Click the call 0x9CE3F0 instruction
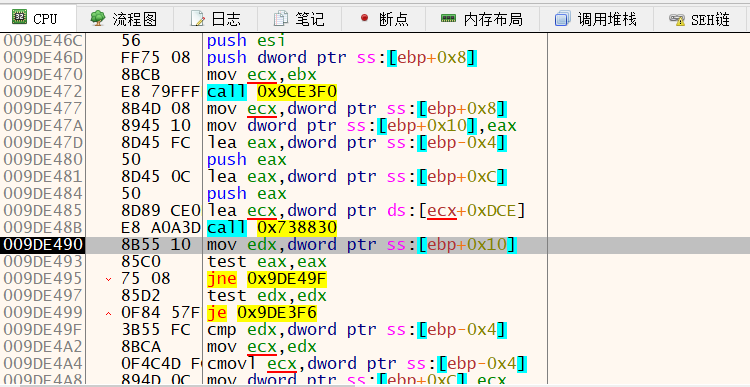 (272, 92)
